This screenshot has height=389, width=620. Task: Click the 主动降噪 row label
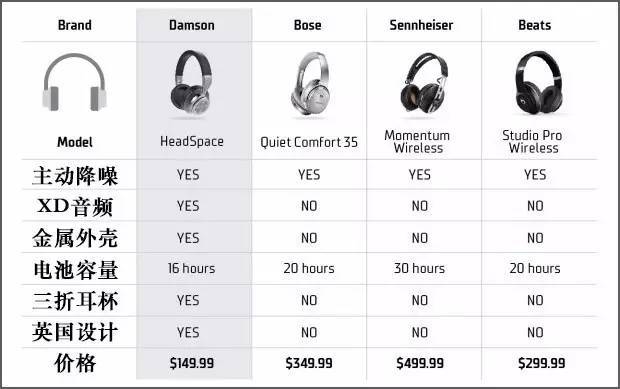pos(75,176)
